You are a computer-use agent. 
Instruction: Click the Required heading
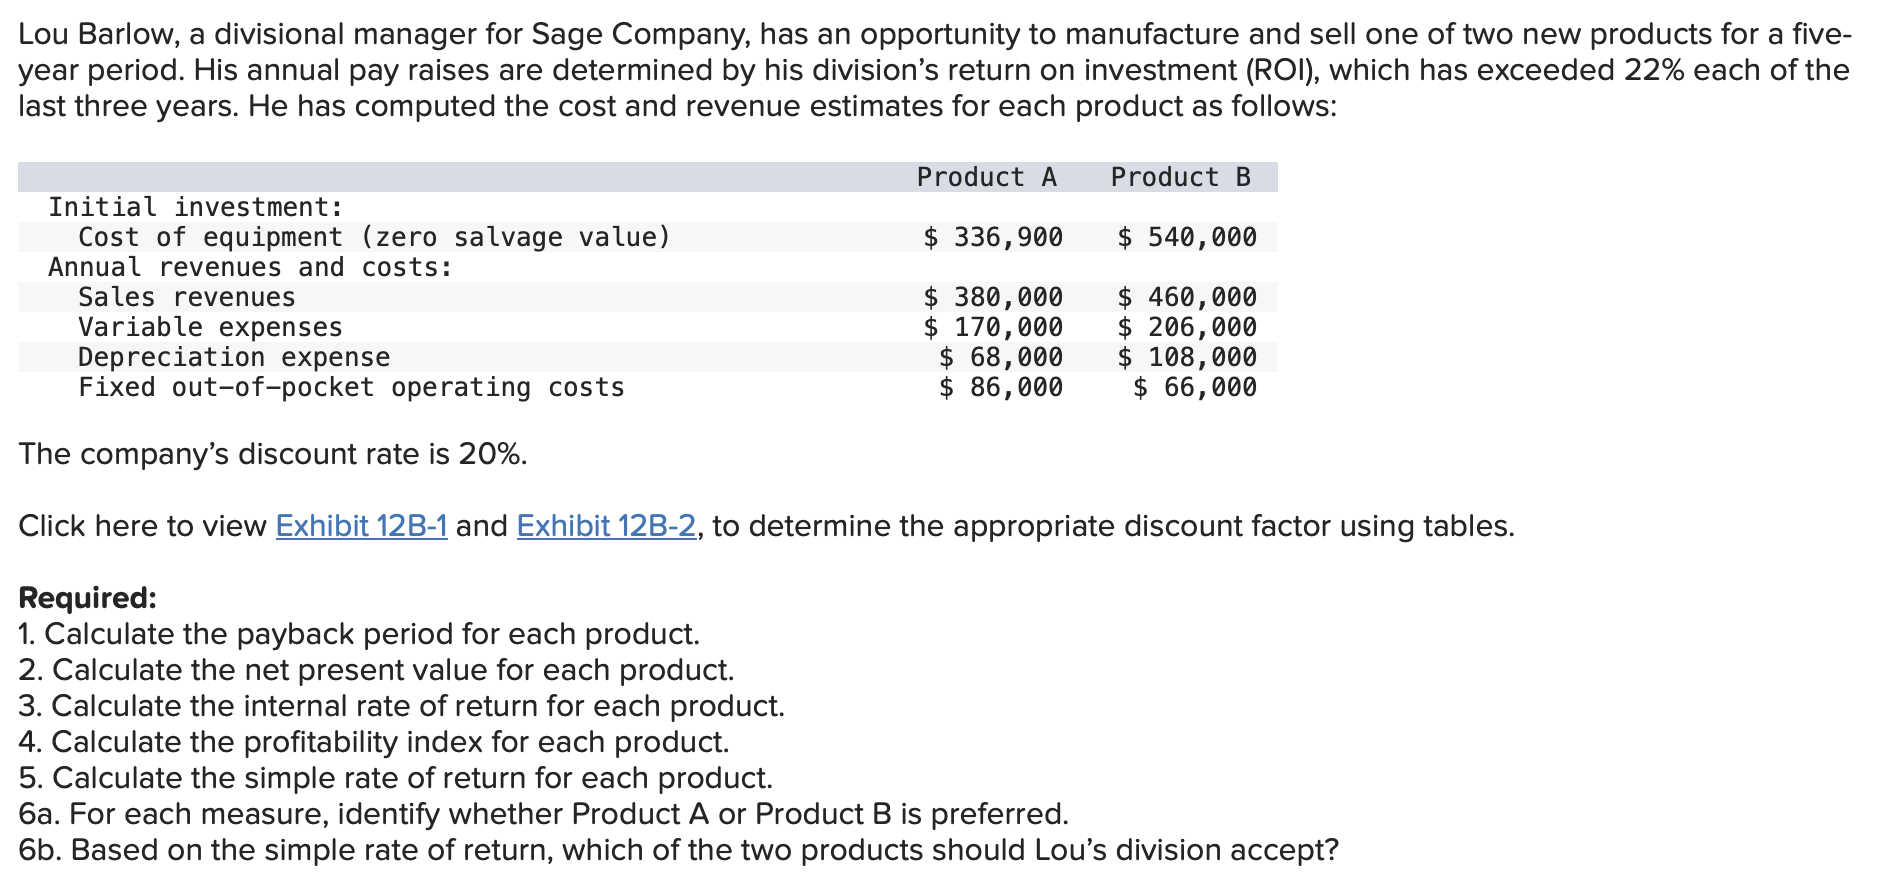click(x=88, y=598)
